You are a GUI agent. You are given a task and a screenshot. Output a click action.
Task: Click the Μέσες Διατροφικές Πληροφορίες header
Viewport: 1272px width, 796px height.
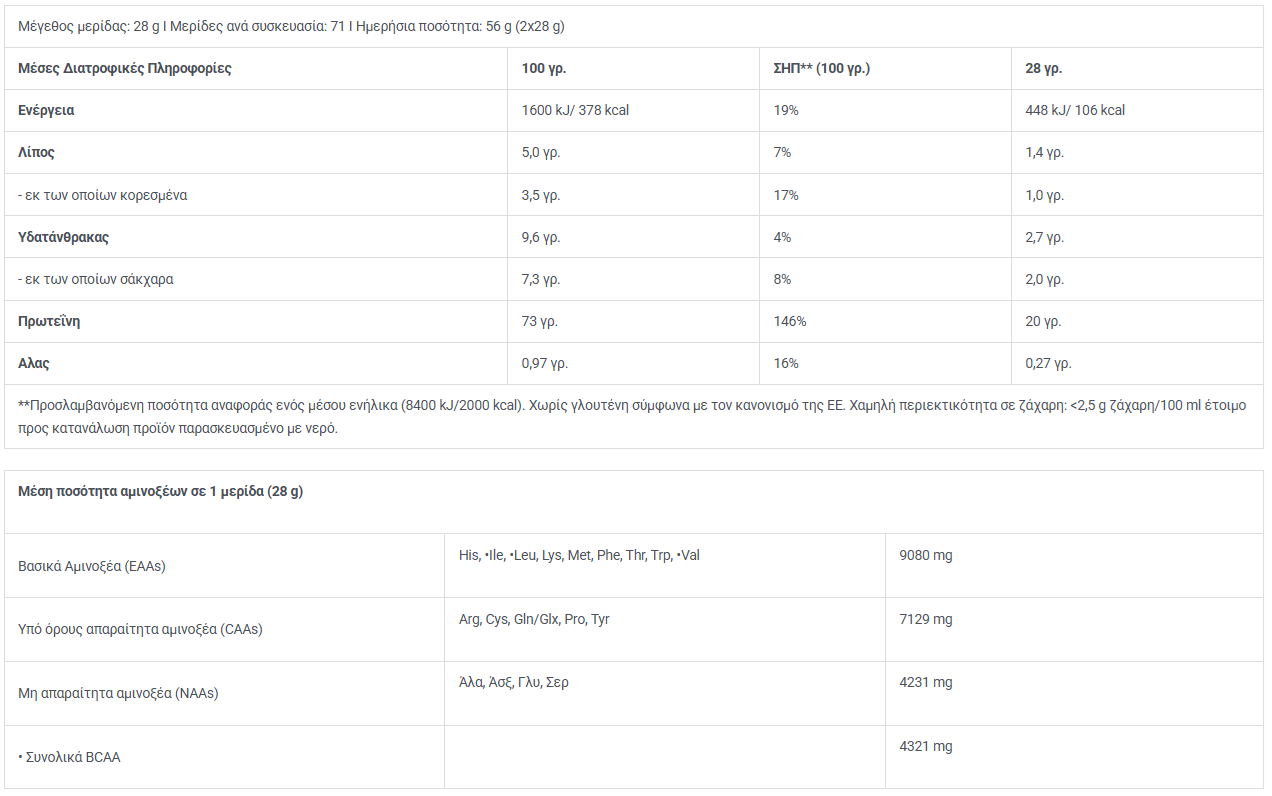tap(125, 68)
